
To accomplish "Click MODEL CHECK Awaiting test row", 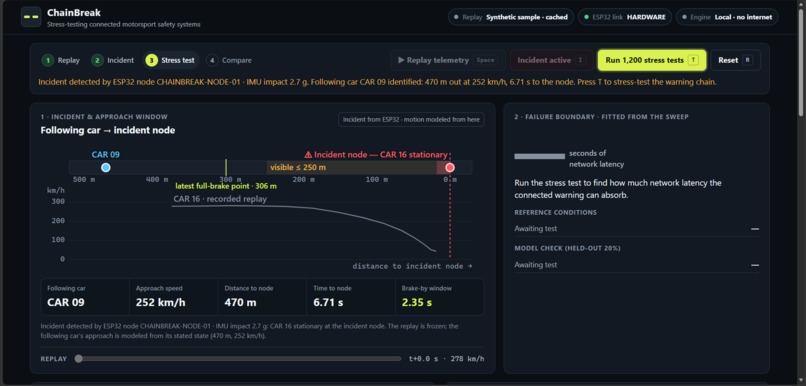I will point(636,265).
